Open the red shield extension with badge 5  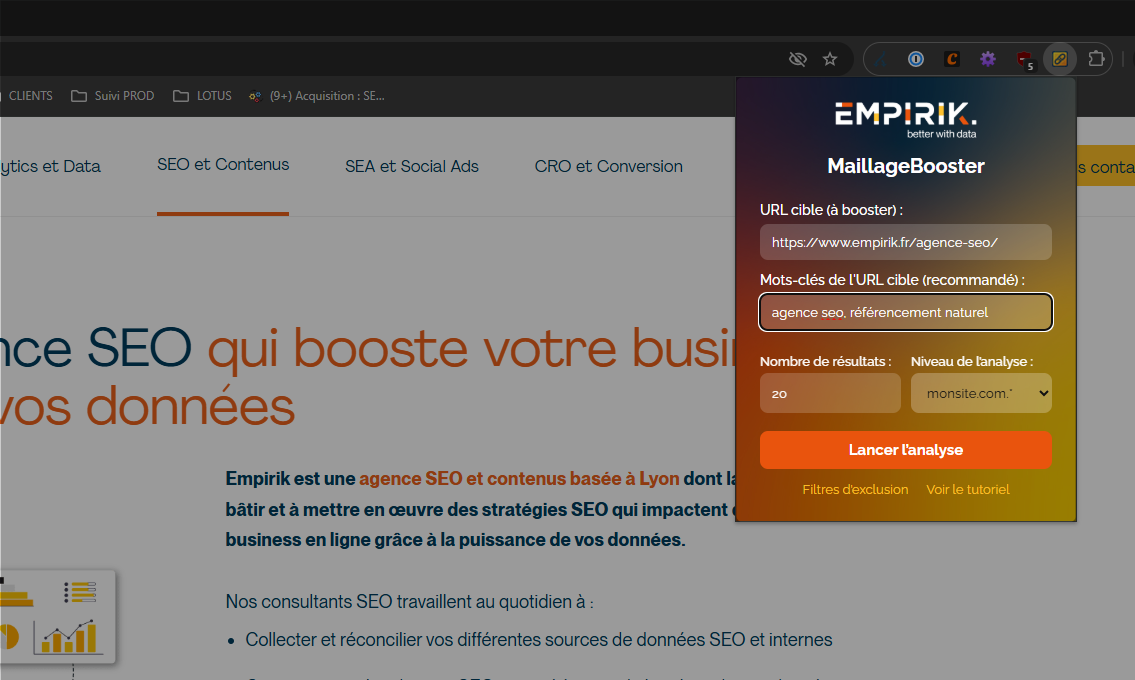(x=1024, y=60)
